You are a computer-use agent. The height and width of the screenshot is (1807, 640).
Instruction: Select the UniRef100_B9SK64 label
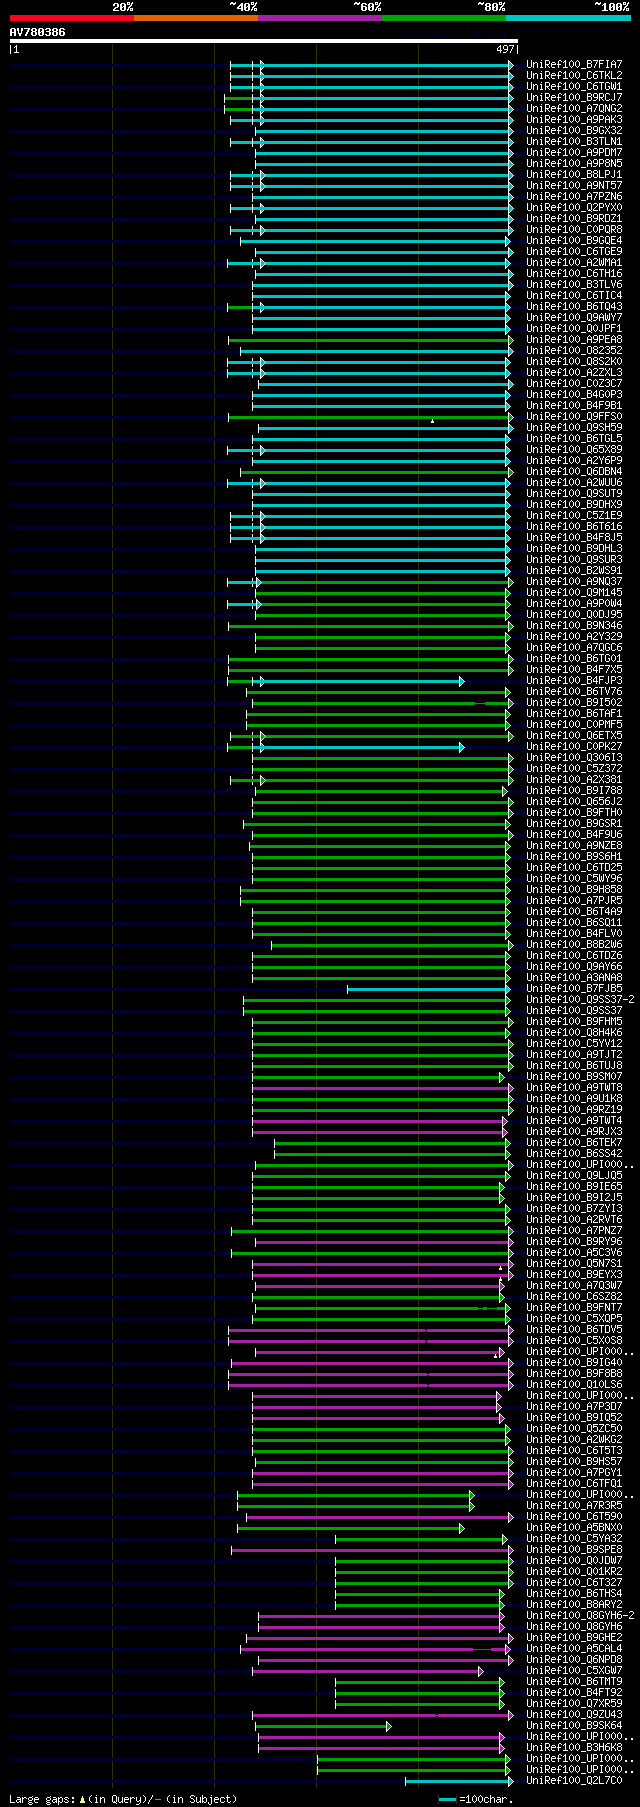click(x=574, y=1726)
